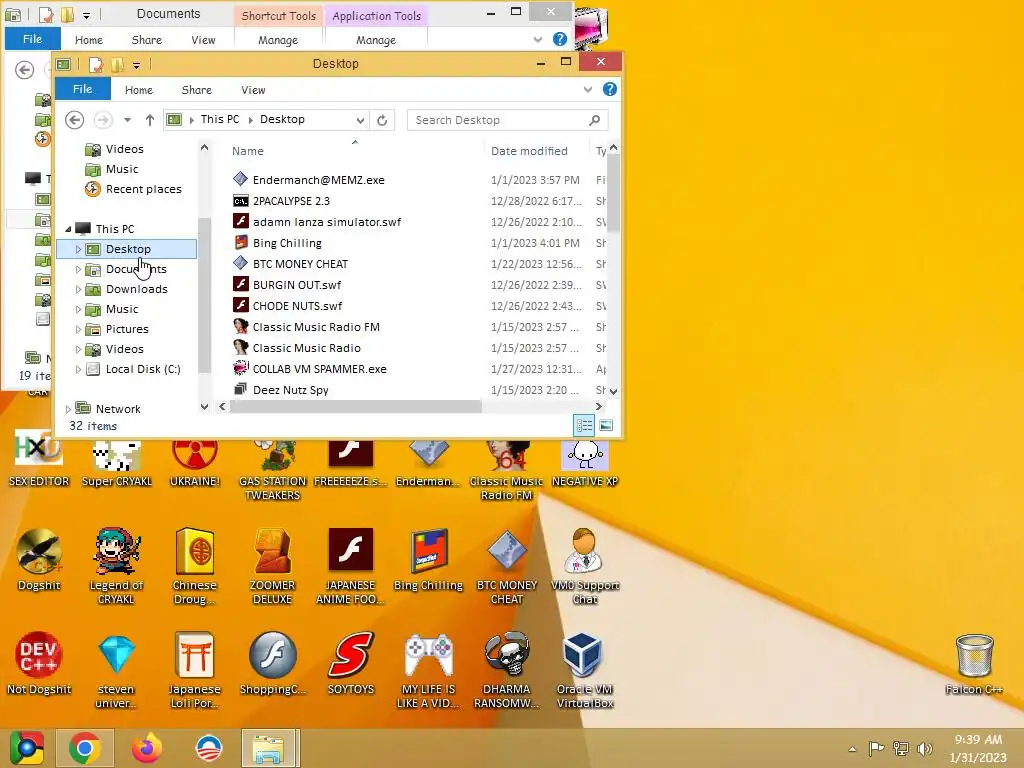Select COLLAB VM SPAMMER.exe file
Image resolution: width=1024 pixels, height=768 pixels.
pyautogui.click(x=319, y=369)
